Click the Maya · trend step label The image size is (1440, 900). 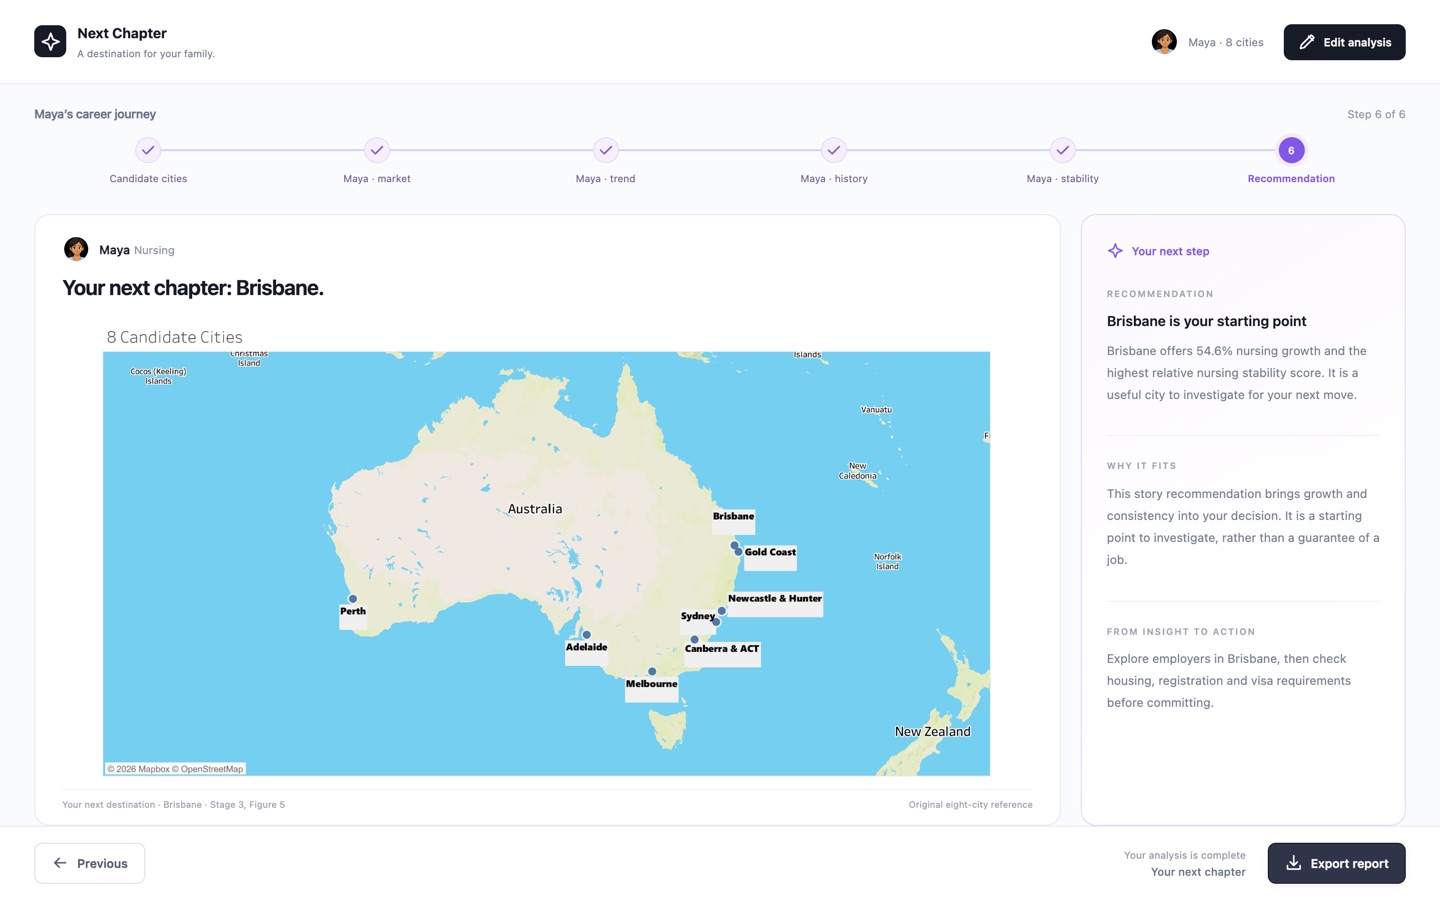[x=605, y=179]
